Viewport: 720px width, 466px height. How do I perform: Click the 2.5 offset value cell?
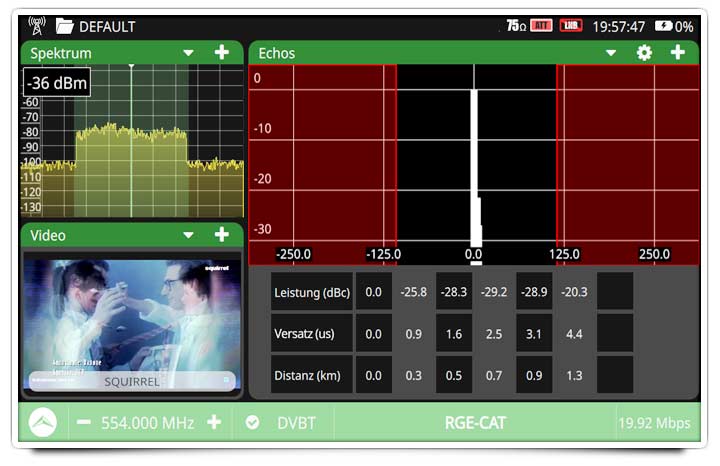pos(494,334)
